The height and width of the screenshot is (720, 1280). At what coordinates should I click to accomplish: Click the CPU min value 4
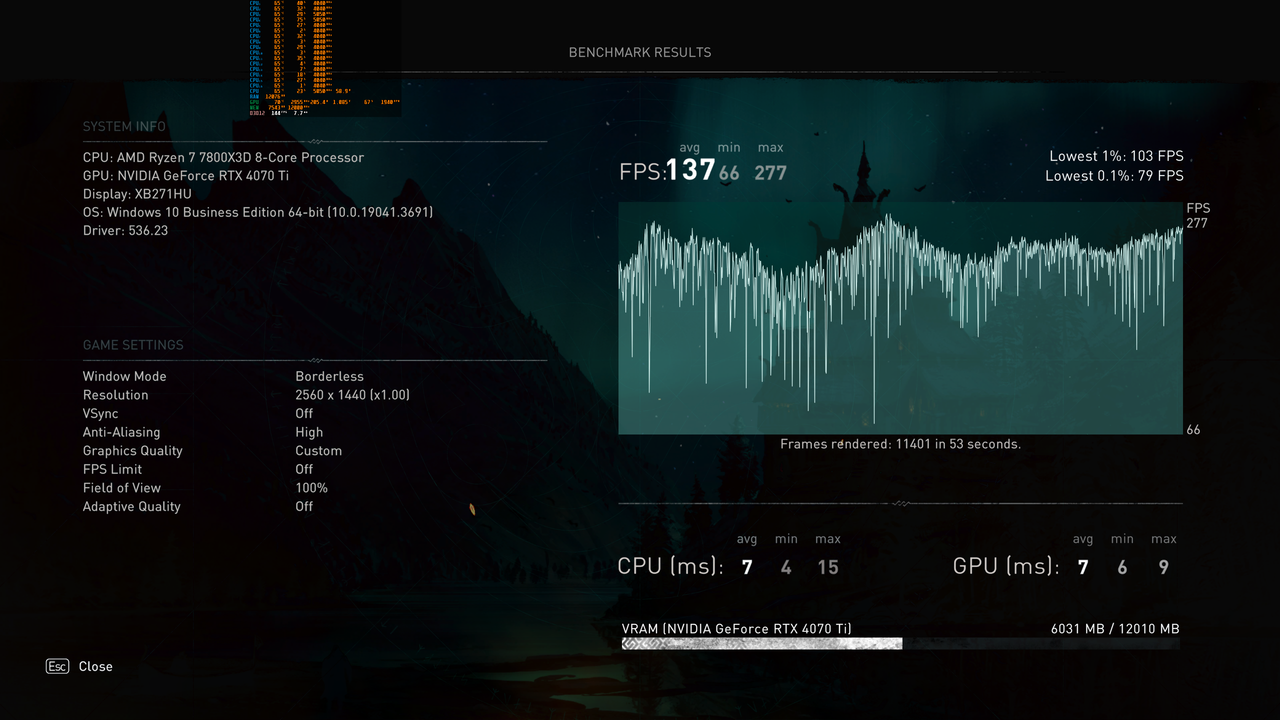point(786,567)
